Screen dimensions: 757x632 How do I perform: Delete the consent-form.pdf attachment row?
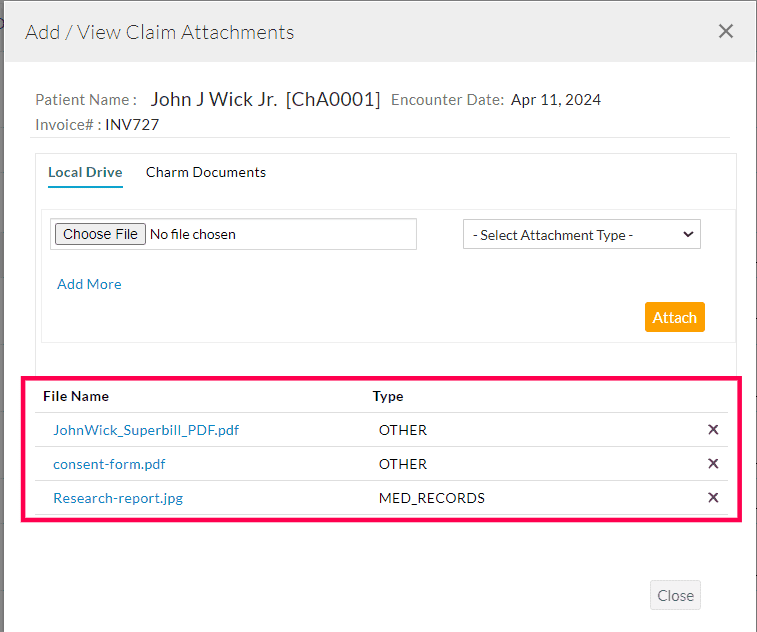[713, 463]
